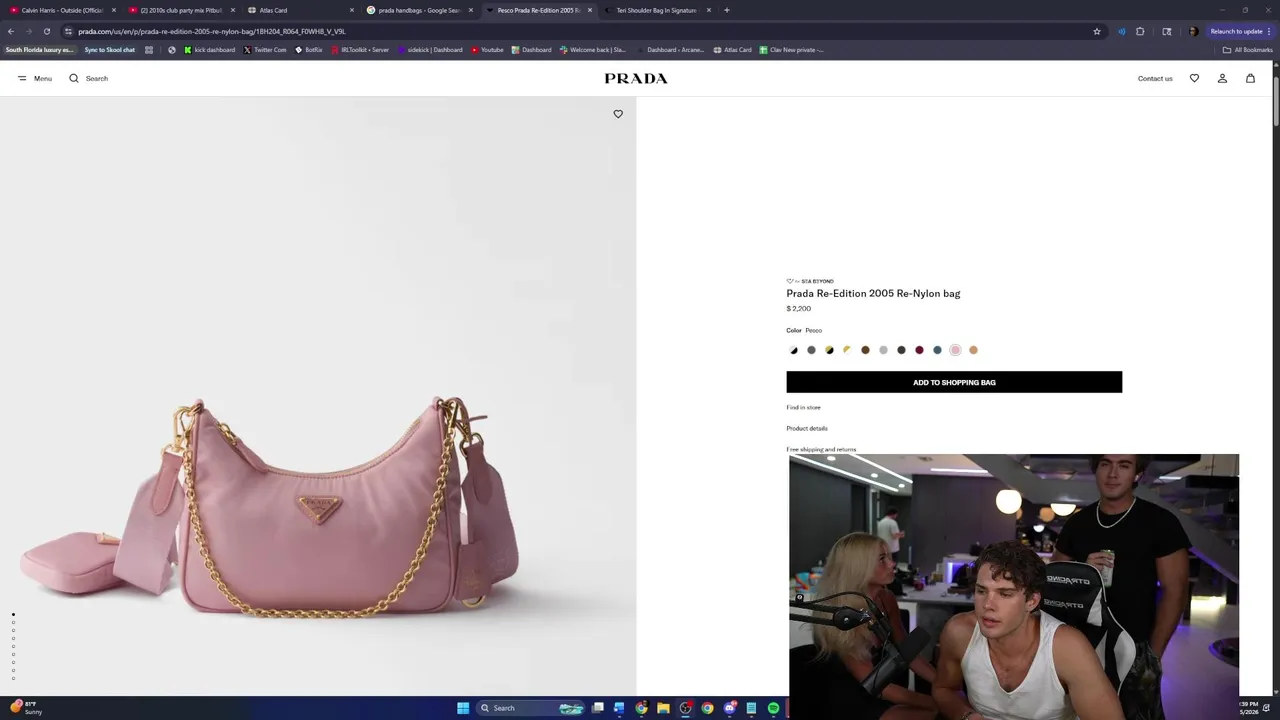Select the light grey color swatch
The image size is (1280, 720).
pos(883,350)
